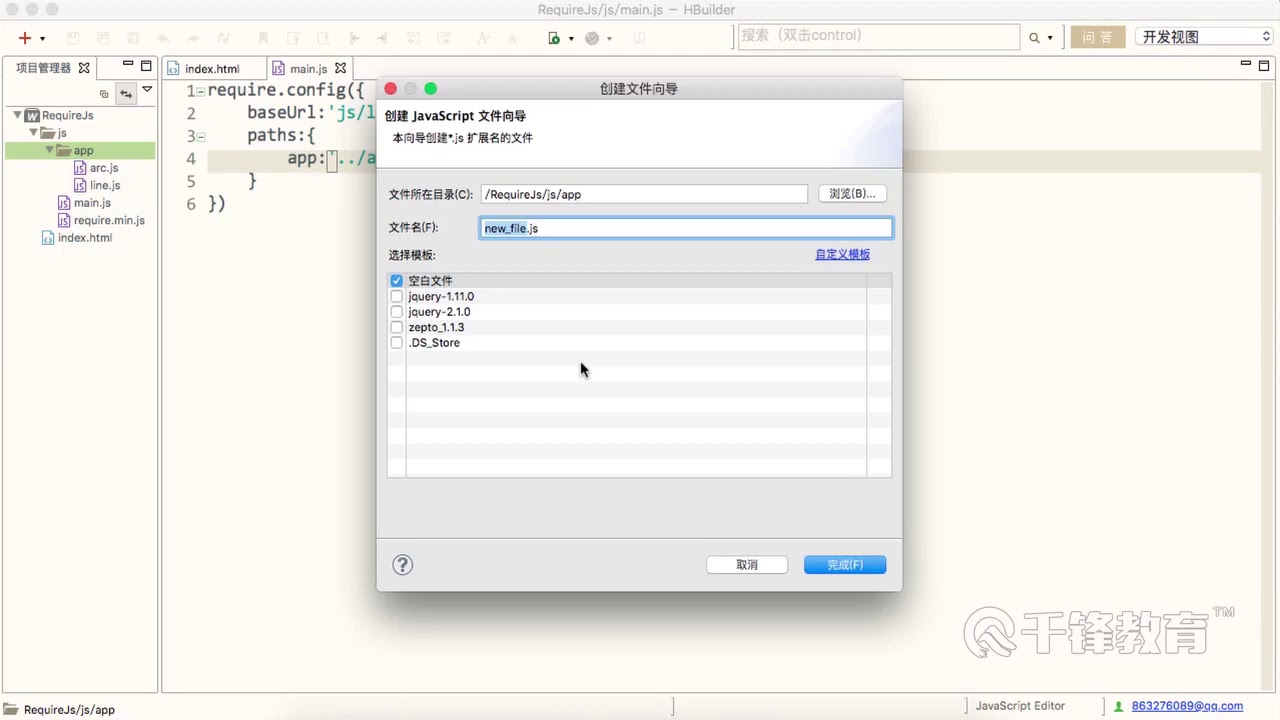The image size is (1280, 720).
Task: Maximize the editor area via top-right icon
Action: [1264, 65]
